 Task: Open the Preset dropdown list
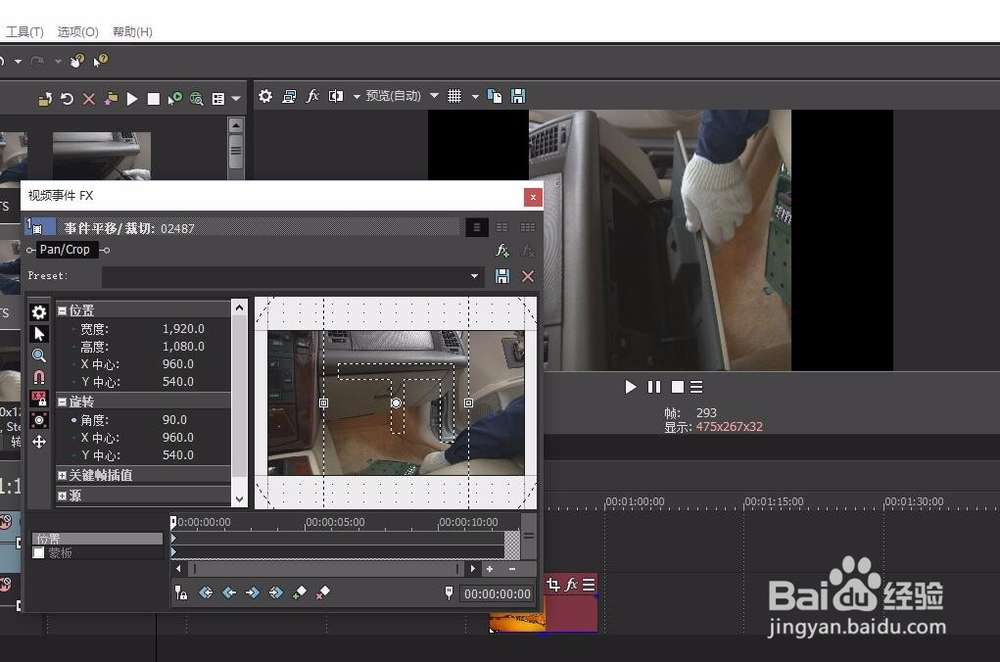point(474,276)
